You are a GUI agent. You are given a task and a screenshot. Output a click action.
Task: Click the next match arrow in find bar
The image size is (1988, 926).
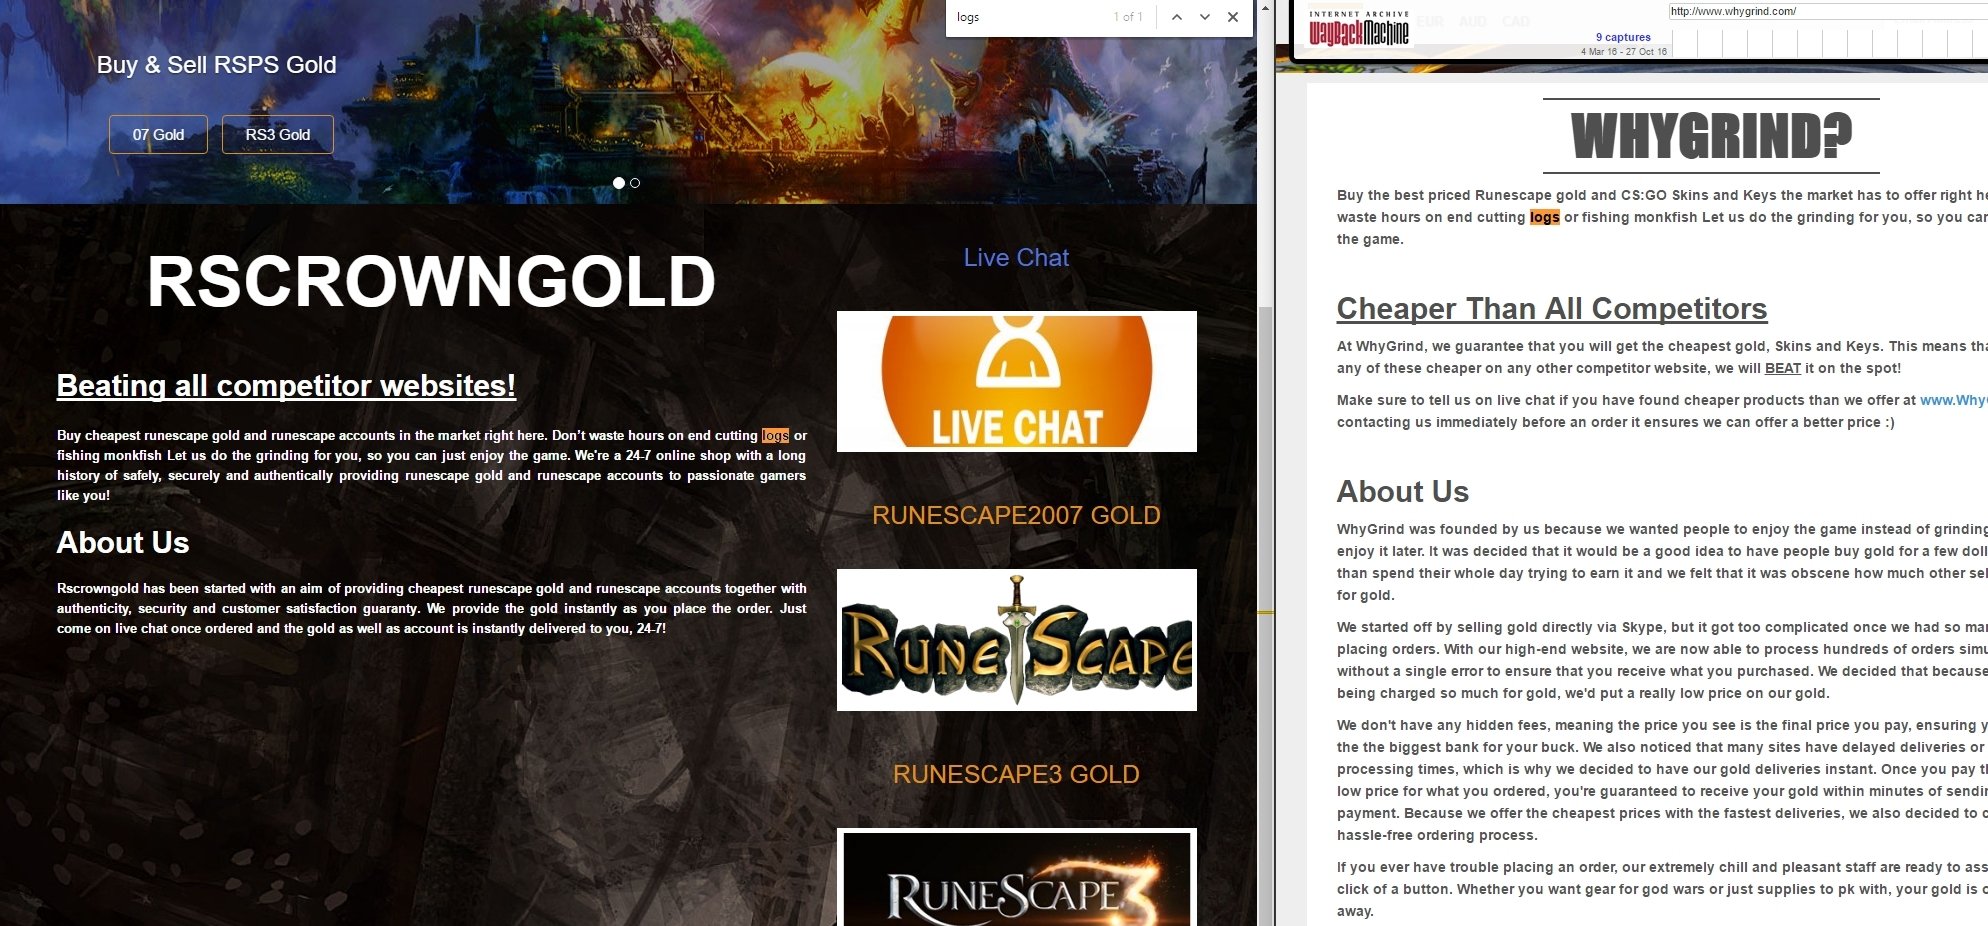[1205, 17]
